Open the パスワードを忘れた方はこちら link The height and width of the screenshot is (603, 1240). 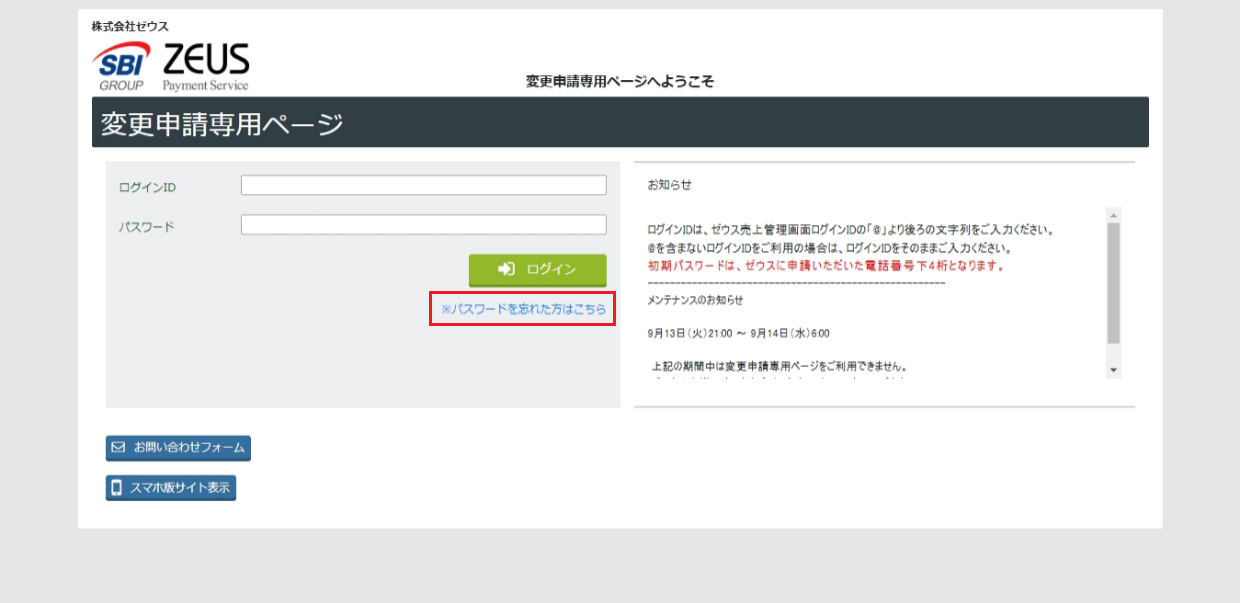(522, 309)
